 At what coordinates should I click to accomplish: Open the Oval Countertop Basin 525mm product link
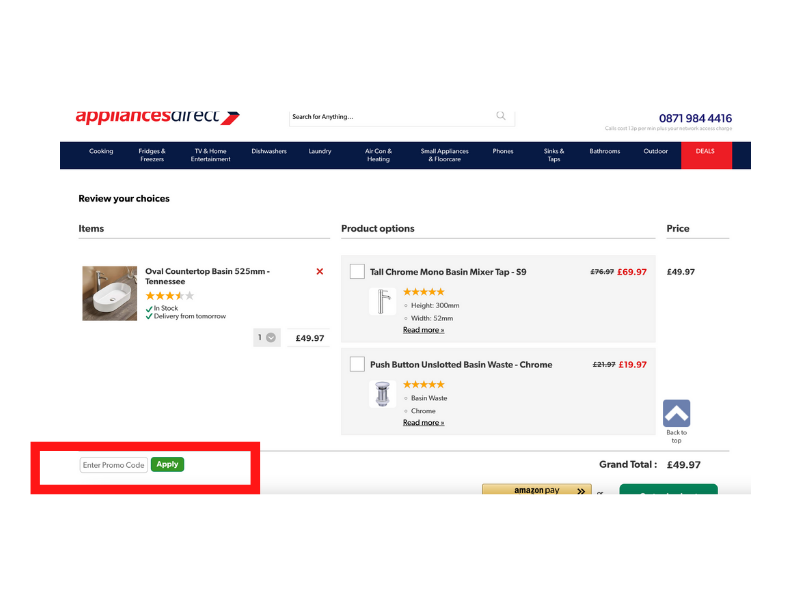(x=205, y=271)
